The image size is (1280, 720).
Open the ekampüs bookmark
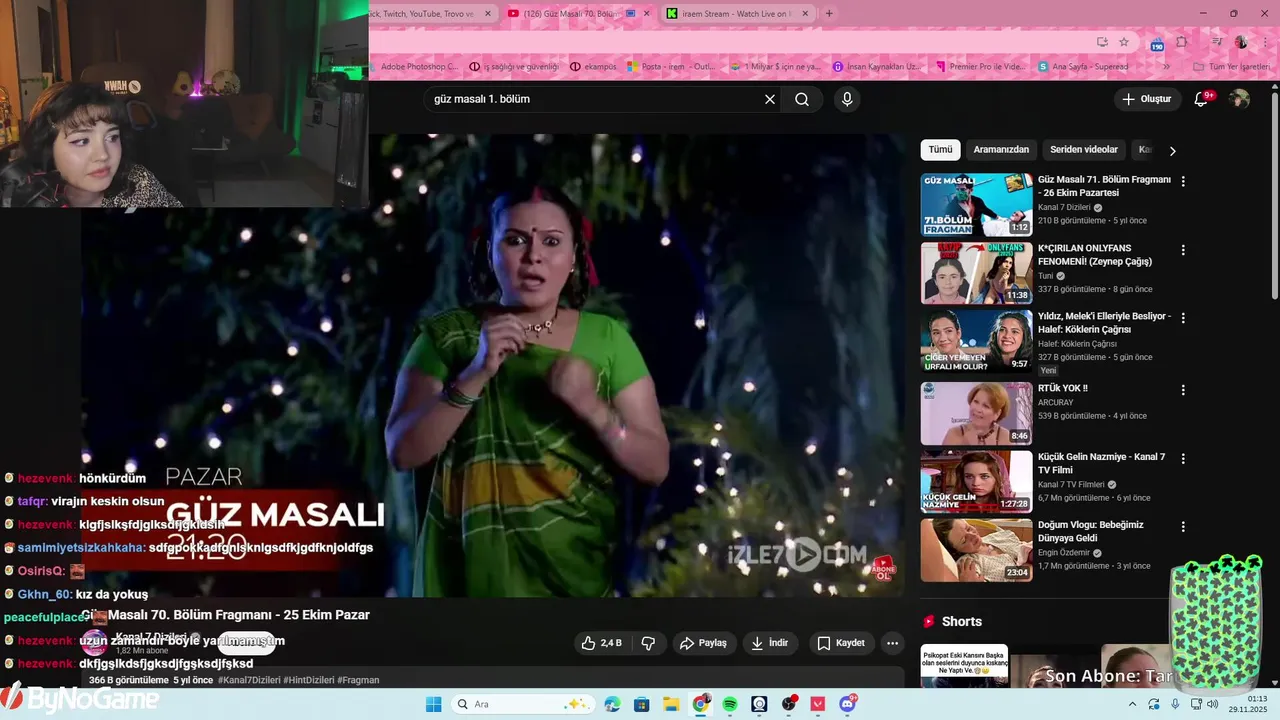pyautogui.click(x=593, y=67)
